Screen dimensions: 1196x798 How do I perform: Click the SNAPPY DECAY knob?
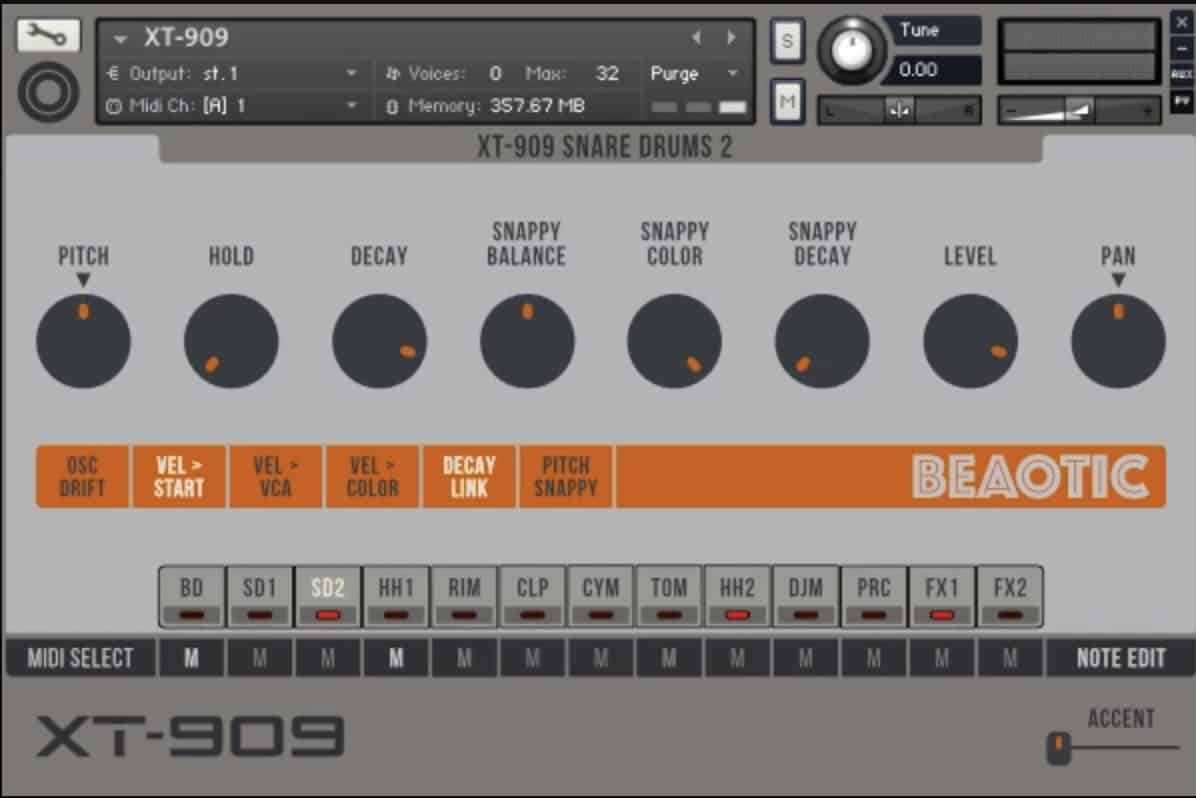pyautogui.click(x=822, y=341)
